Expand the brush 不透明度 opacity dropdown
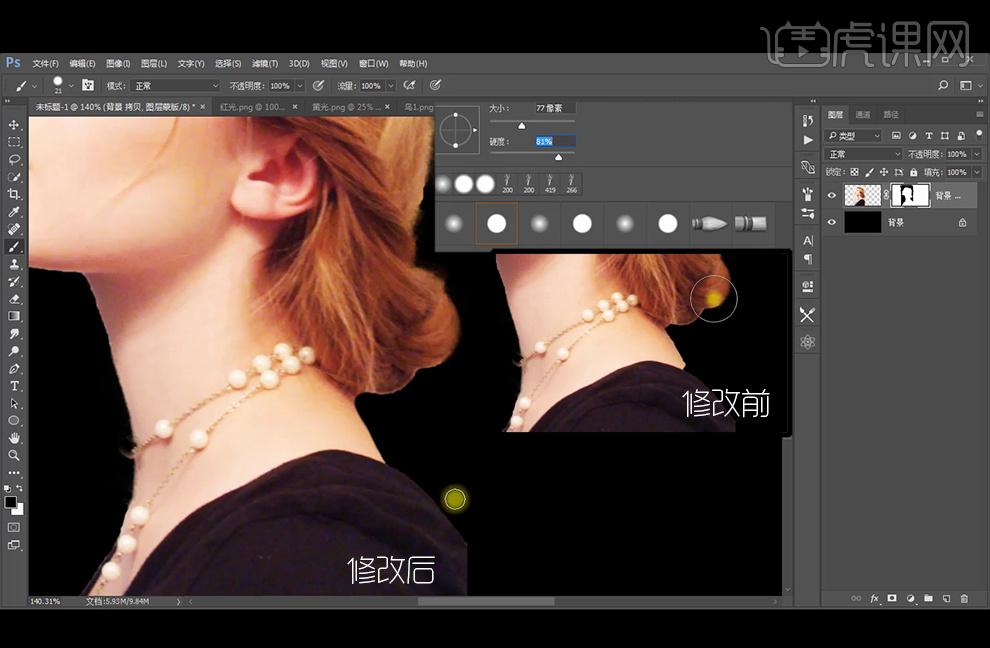This screenshot has height=648, width=990. 300,86
